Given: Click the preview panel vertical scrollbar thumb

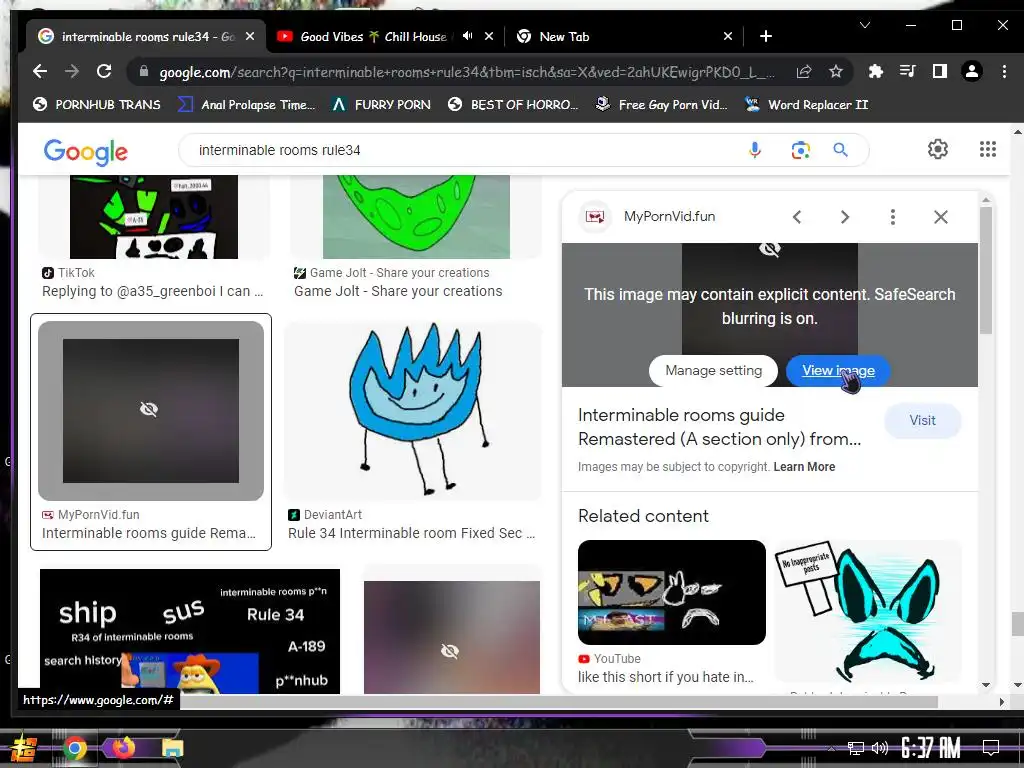Looking at the screenshot, I should pos(986,271).
